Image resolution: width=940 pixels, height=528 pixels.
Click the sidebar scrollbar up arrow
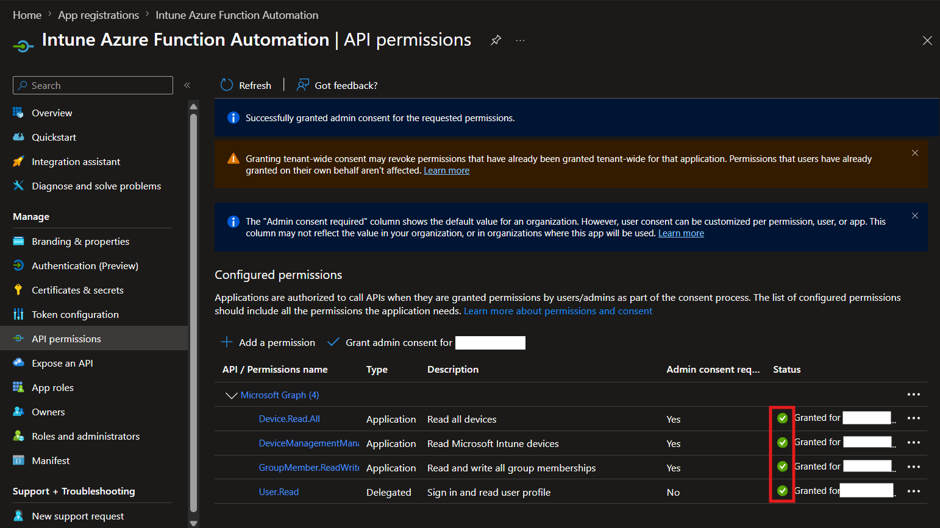(193, 107)
